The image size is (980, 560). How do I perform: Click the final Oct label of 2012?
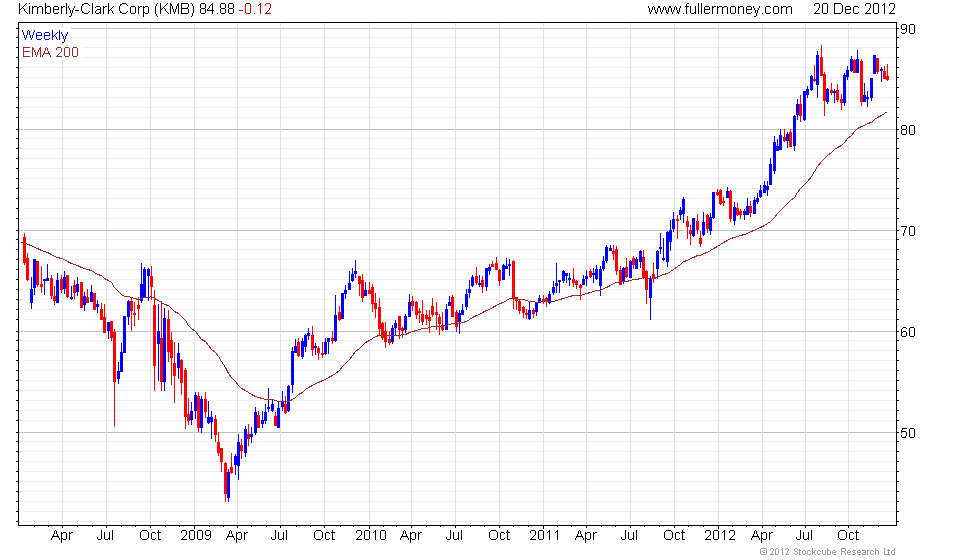pos(848,536)
